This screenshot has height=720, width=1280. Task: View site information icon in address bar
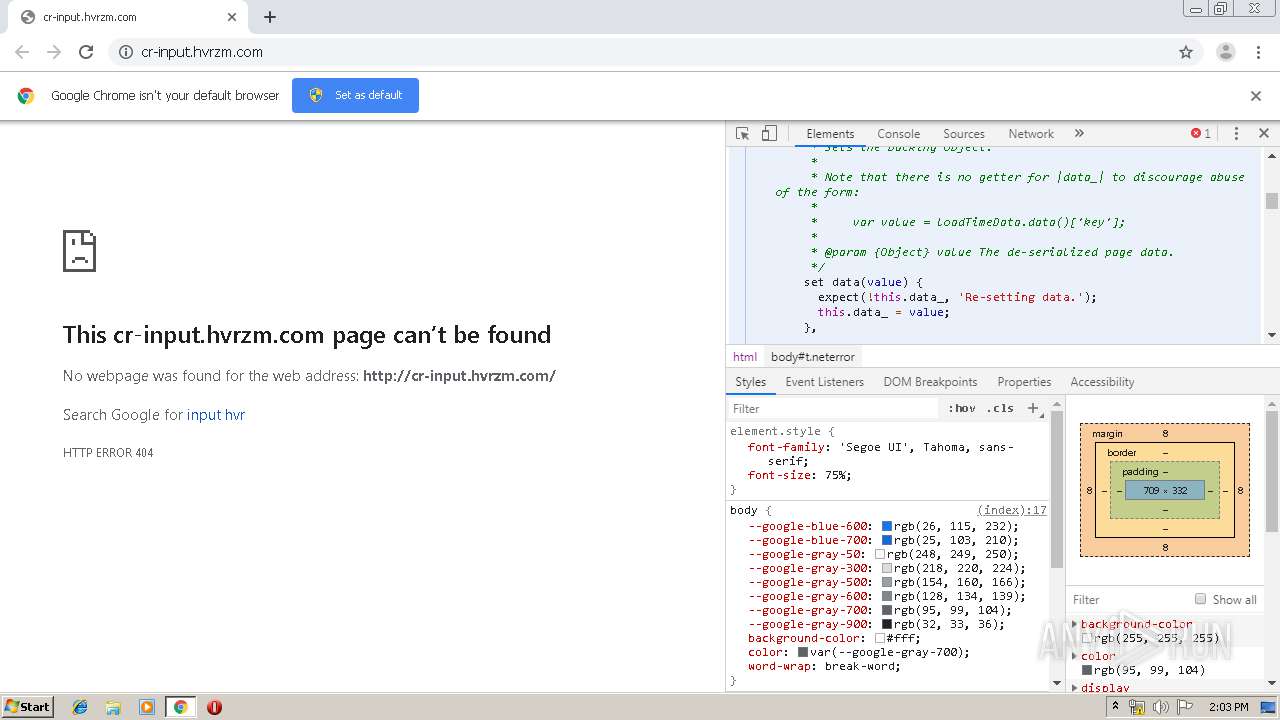(x=126, y=52)
